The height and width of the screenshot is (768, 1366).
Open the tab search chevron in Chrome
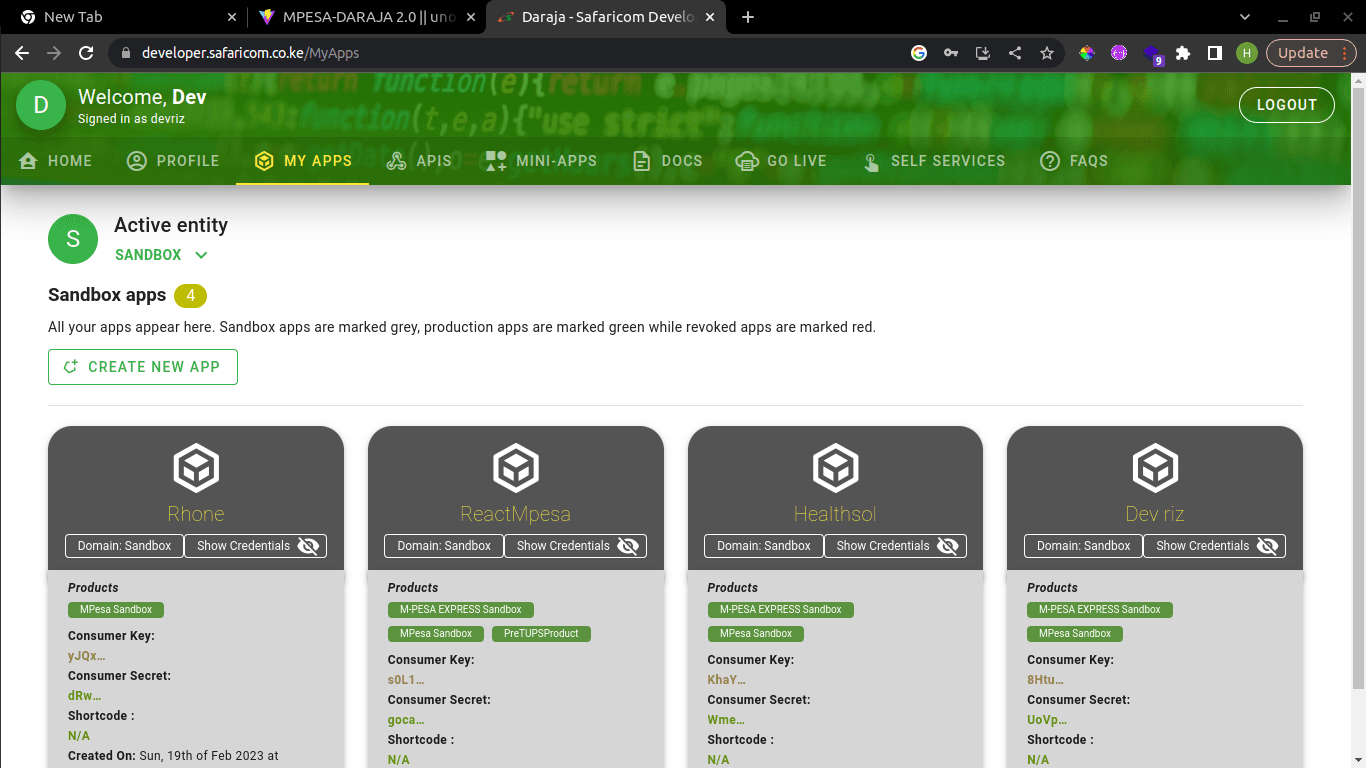coord(1245,17)
